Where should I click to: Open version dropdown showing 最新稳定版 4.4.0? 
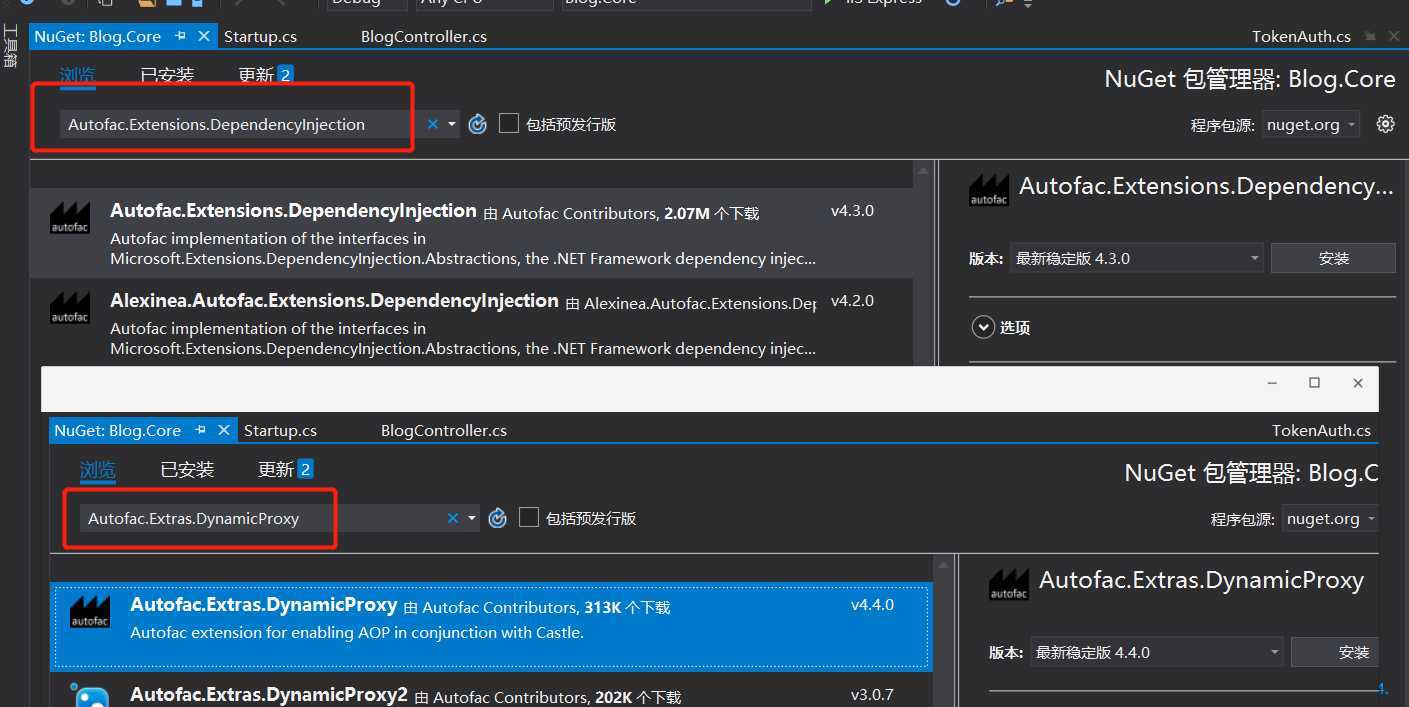click(x=1157, y=652)
